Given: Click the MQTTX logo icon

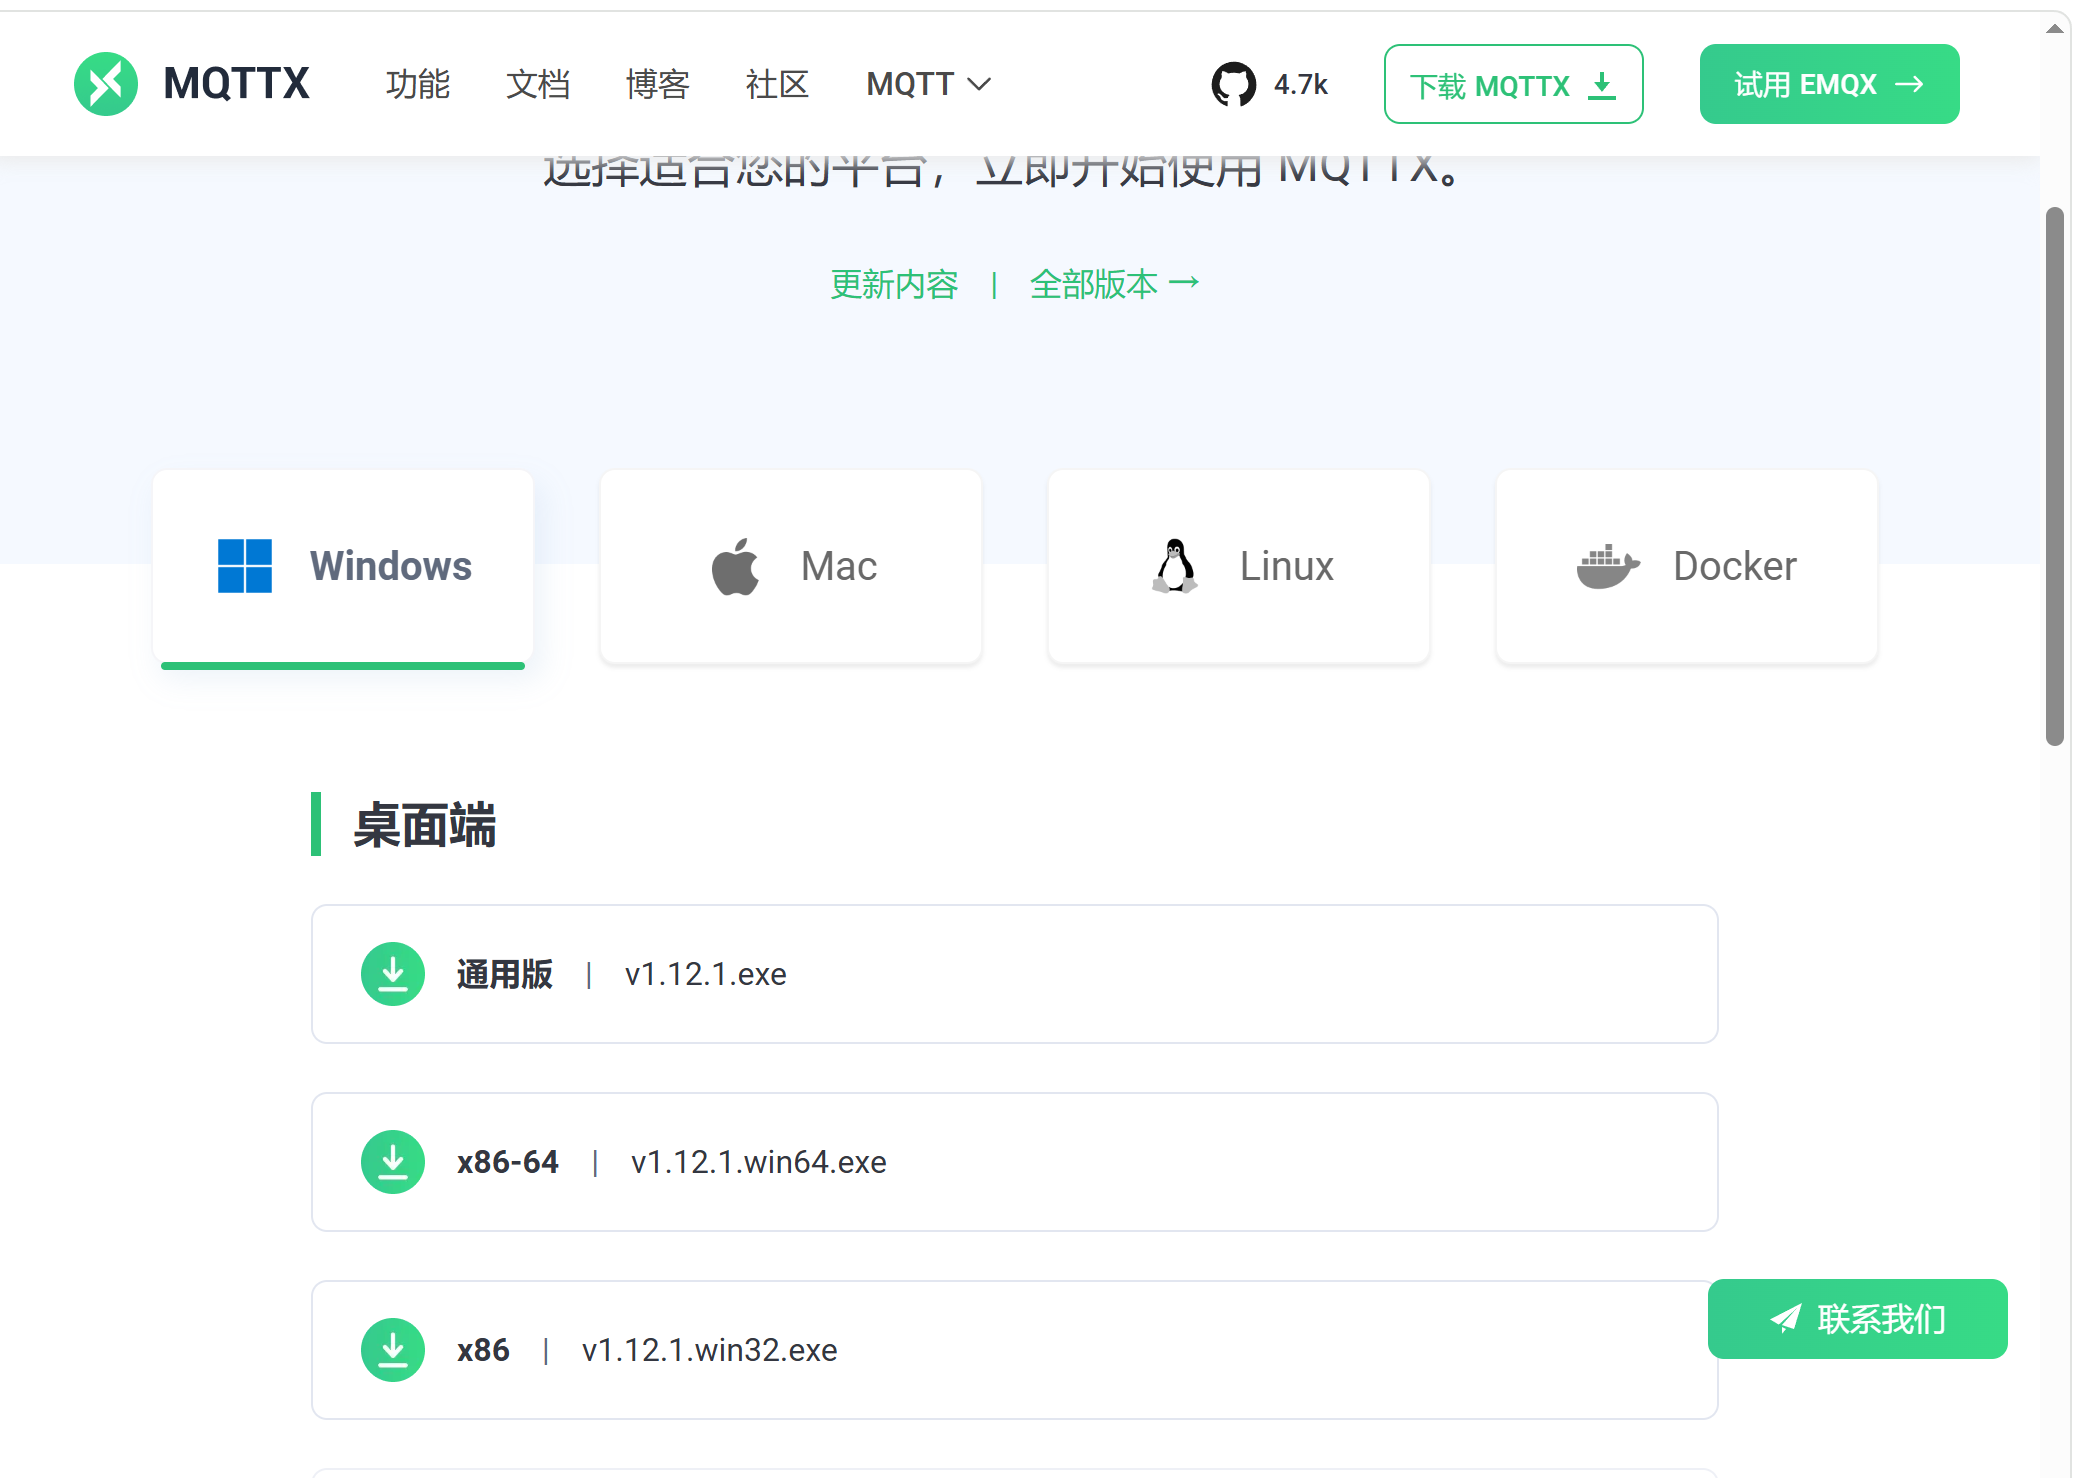Looking at the screenshot, I should click(x=106, y=83).
